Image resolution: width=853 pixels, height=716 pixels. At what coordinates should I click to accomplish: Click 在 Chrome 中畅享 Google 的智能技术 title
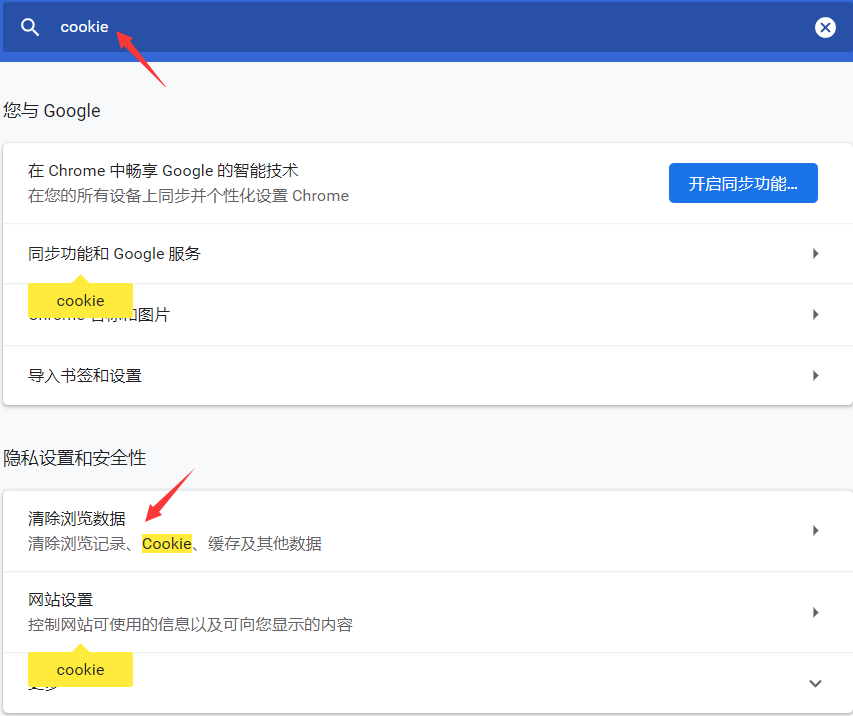pos(163,171)
